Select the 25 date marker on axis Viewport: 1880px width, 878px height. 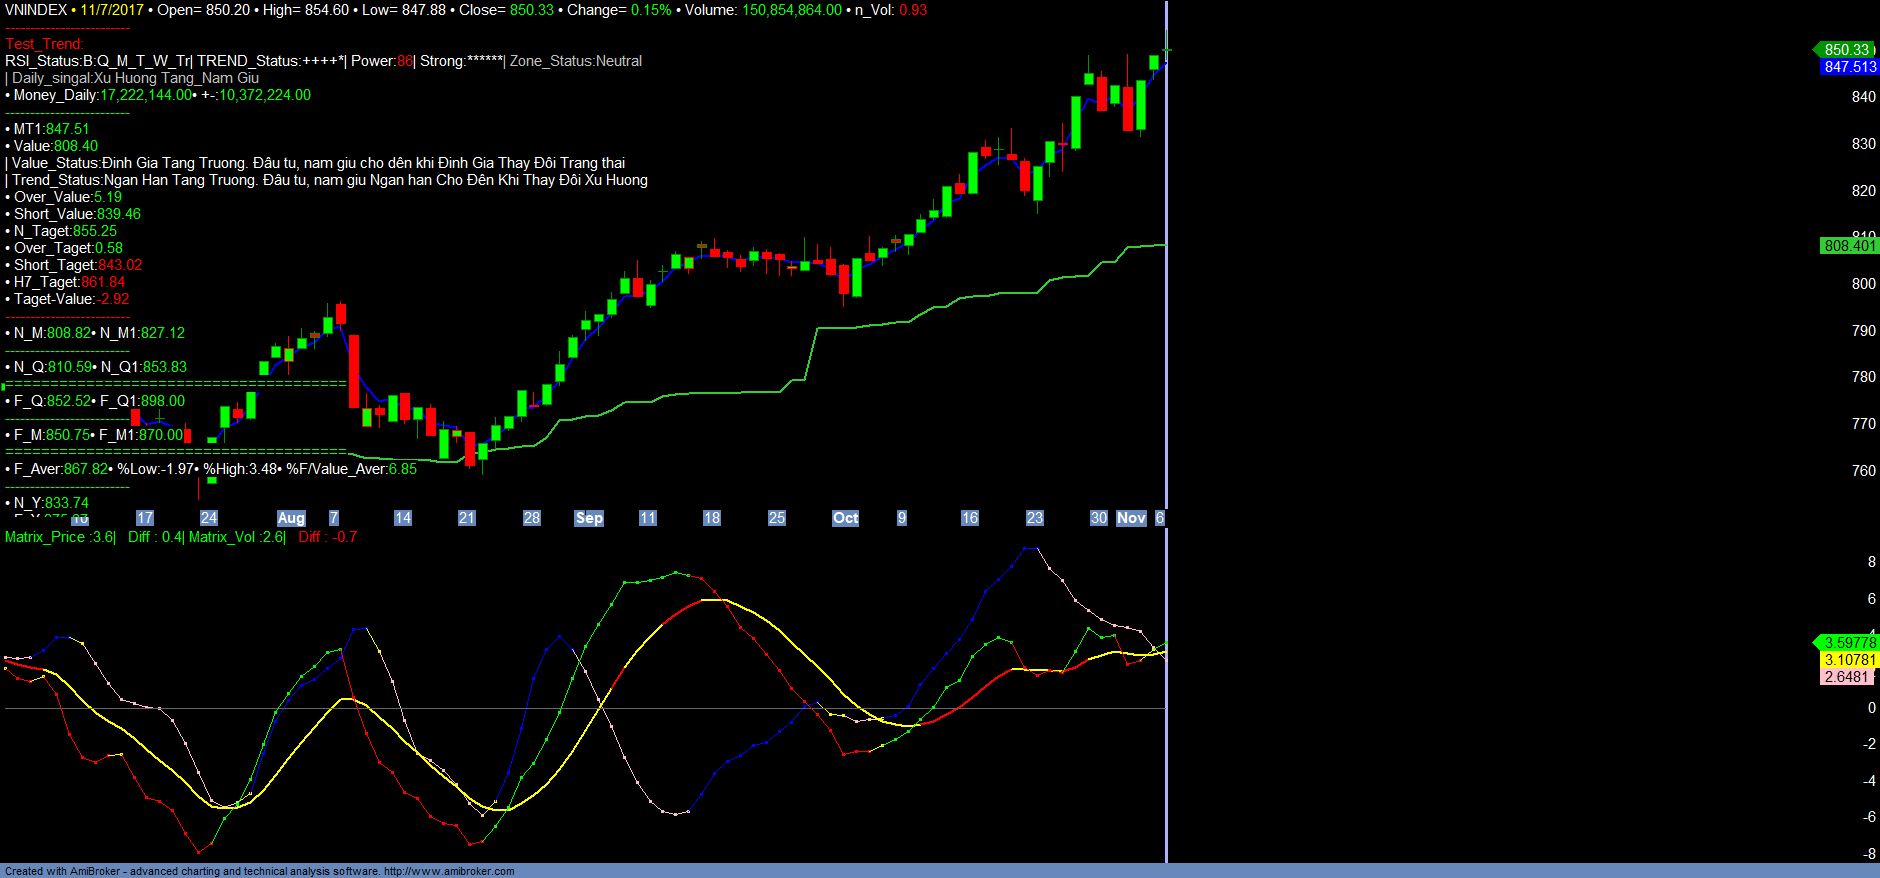[x=777, y=518]
